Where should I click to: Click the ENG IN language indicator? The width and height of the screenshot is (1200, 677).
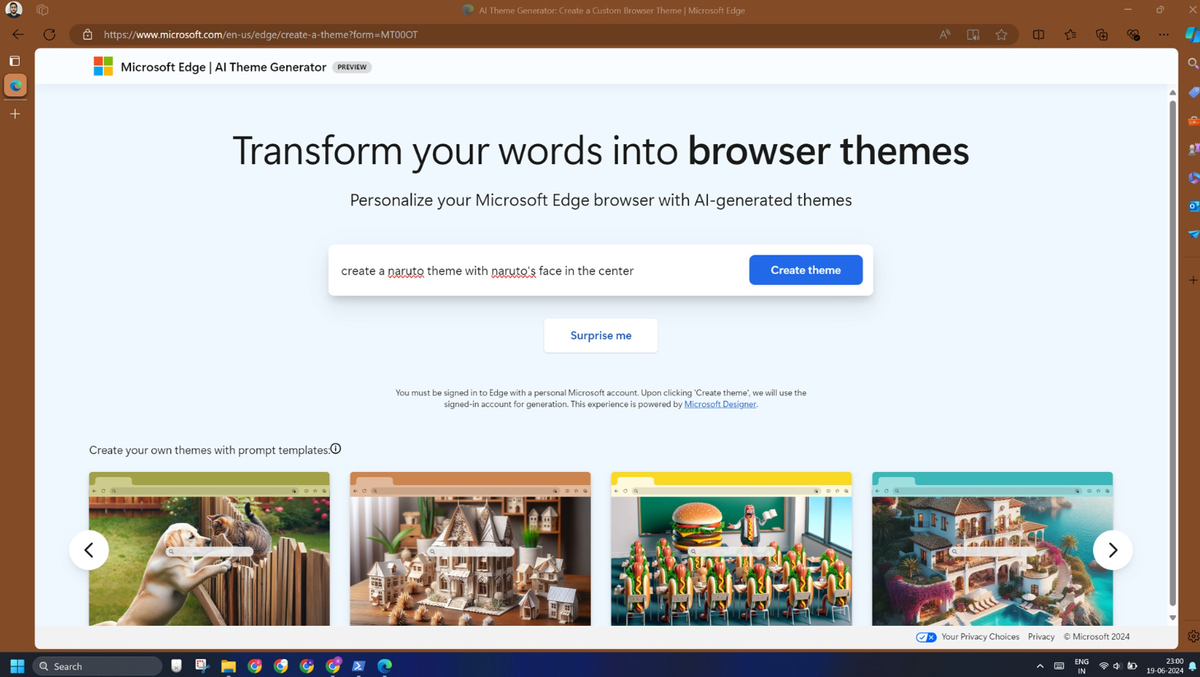point(1082,666)
